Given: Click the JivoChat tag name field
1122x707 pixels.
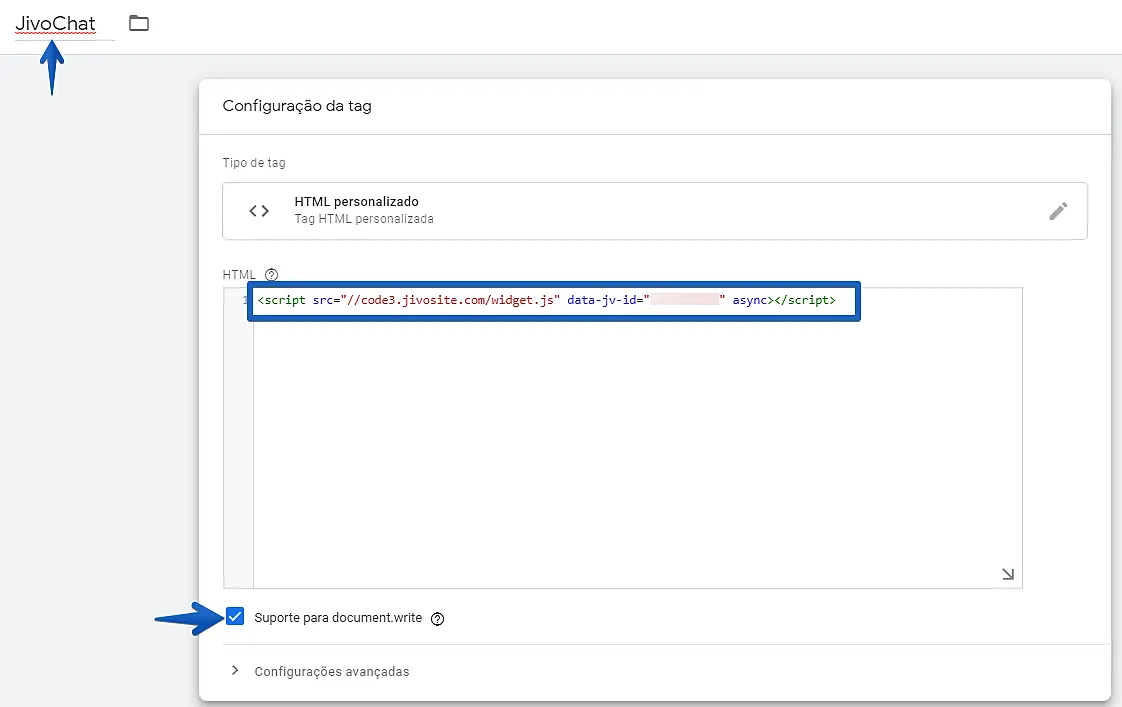Looking at the screenshot, I should 56,24.
